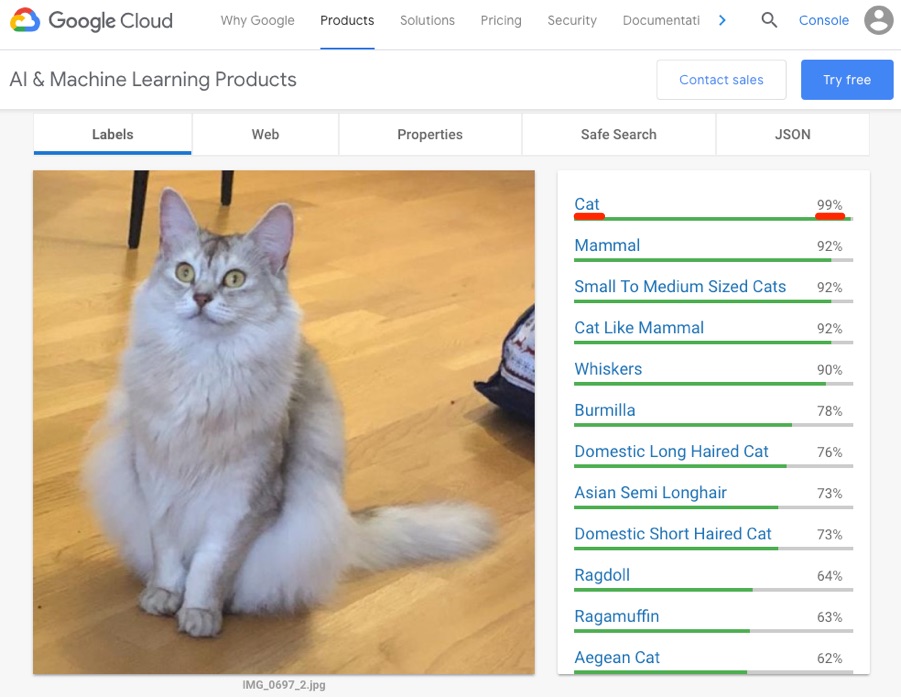Click the Contact sales button
901x697 pixels.
(x=721, y=79)
